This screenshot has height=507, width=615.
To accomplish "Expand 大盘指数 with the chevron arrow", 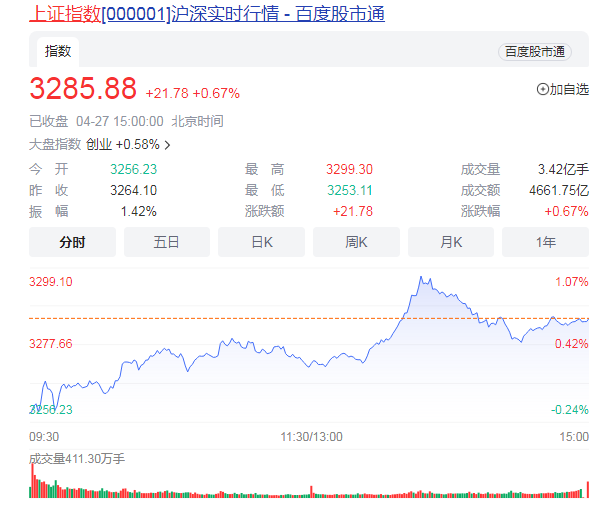I will point(167,145).
